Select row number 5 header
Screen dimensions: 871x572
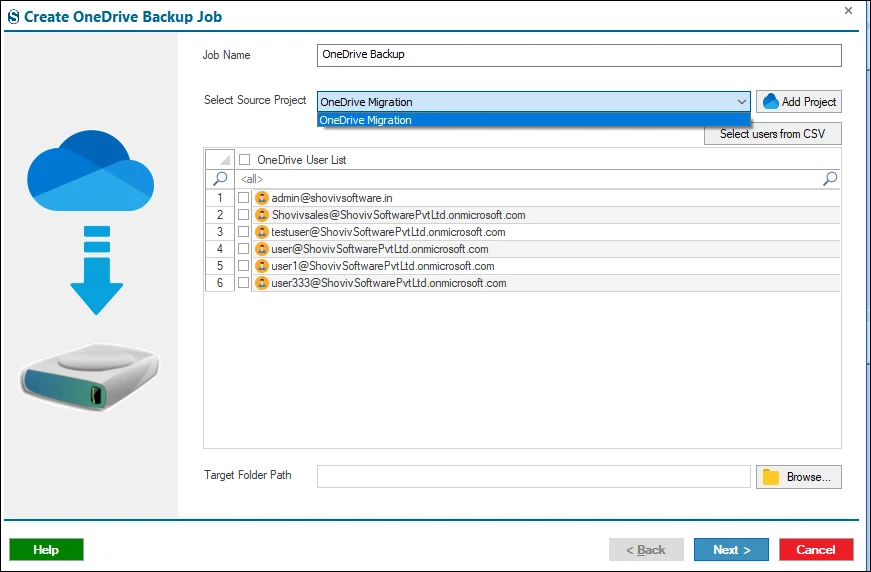[220, 266]
